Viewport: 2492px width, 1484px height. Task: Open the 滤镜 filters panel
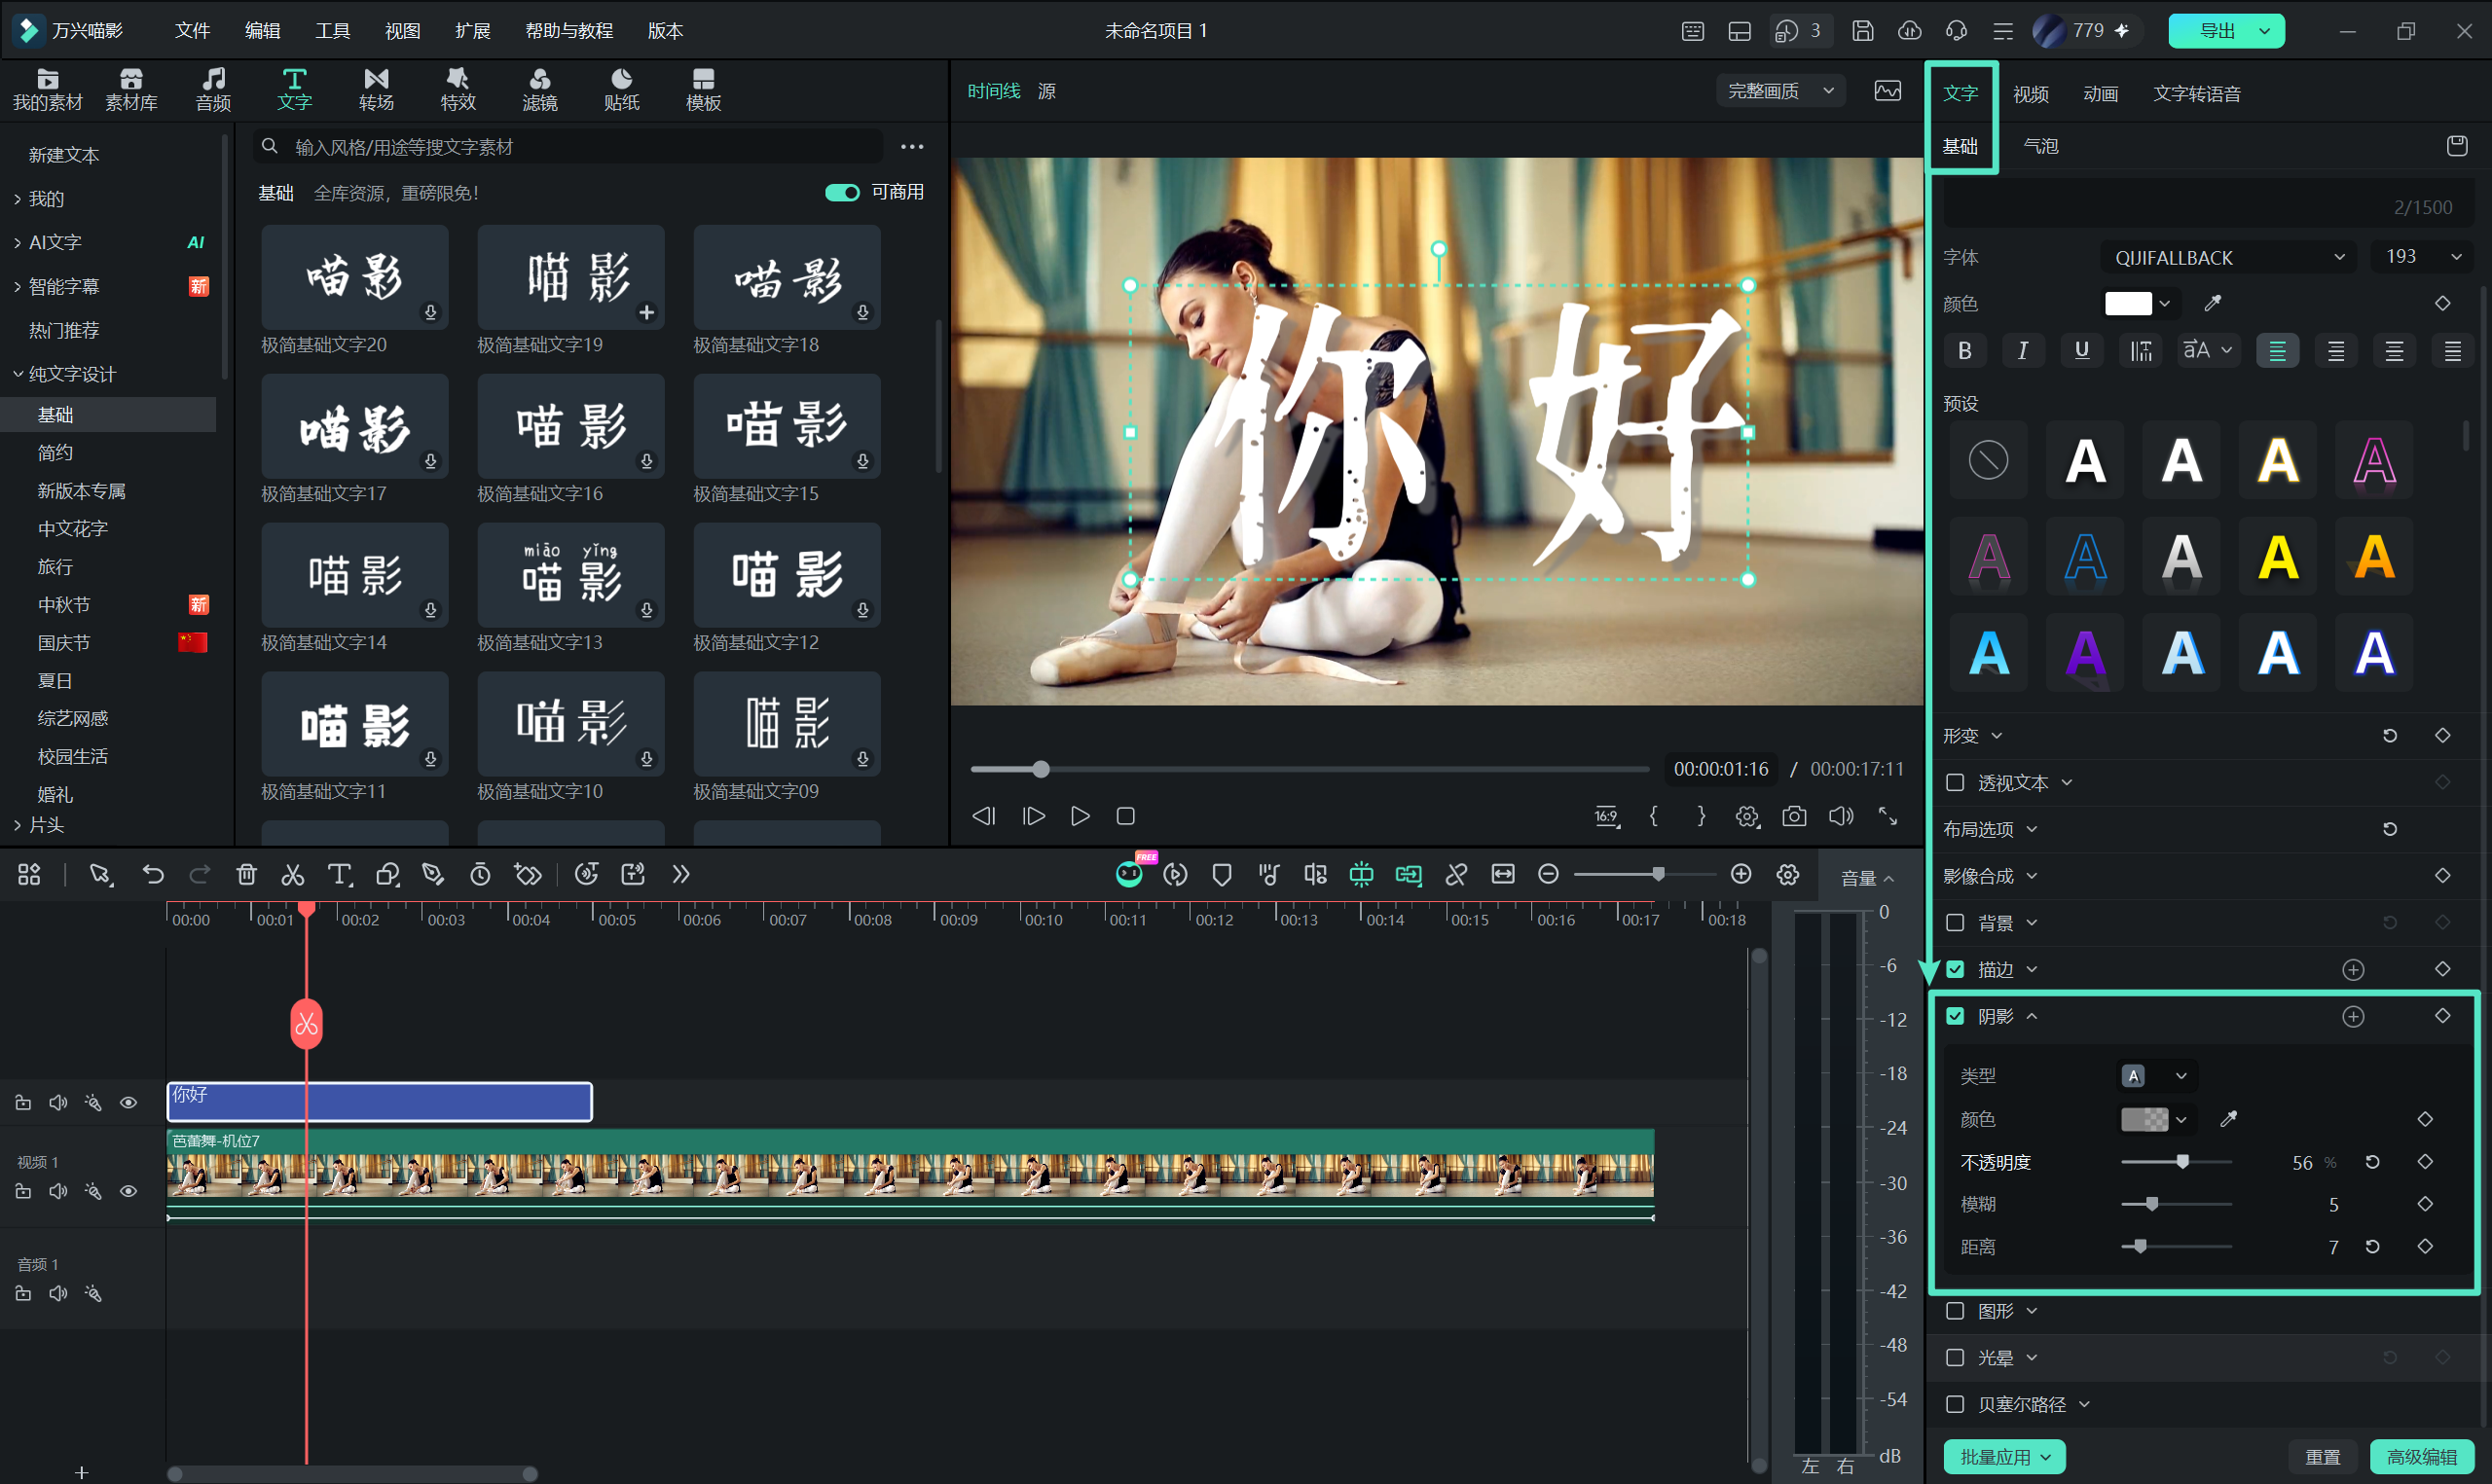tap(539, 90)
